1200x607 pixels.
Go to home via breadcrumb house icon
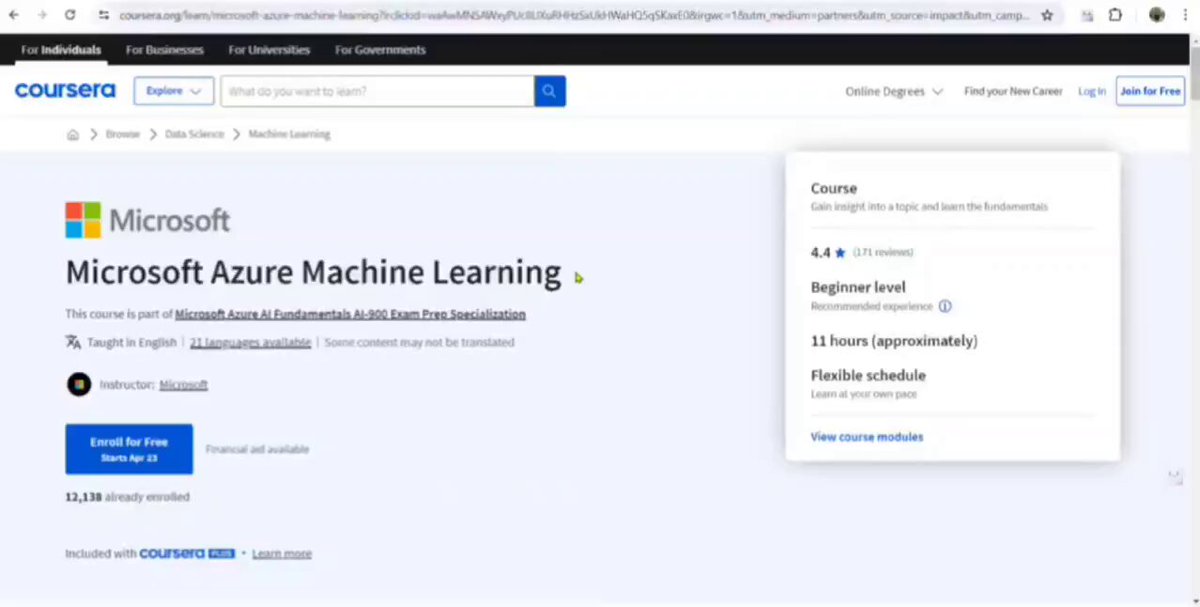(73, 134)
